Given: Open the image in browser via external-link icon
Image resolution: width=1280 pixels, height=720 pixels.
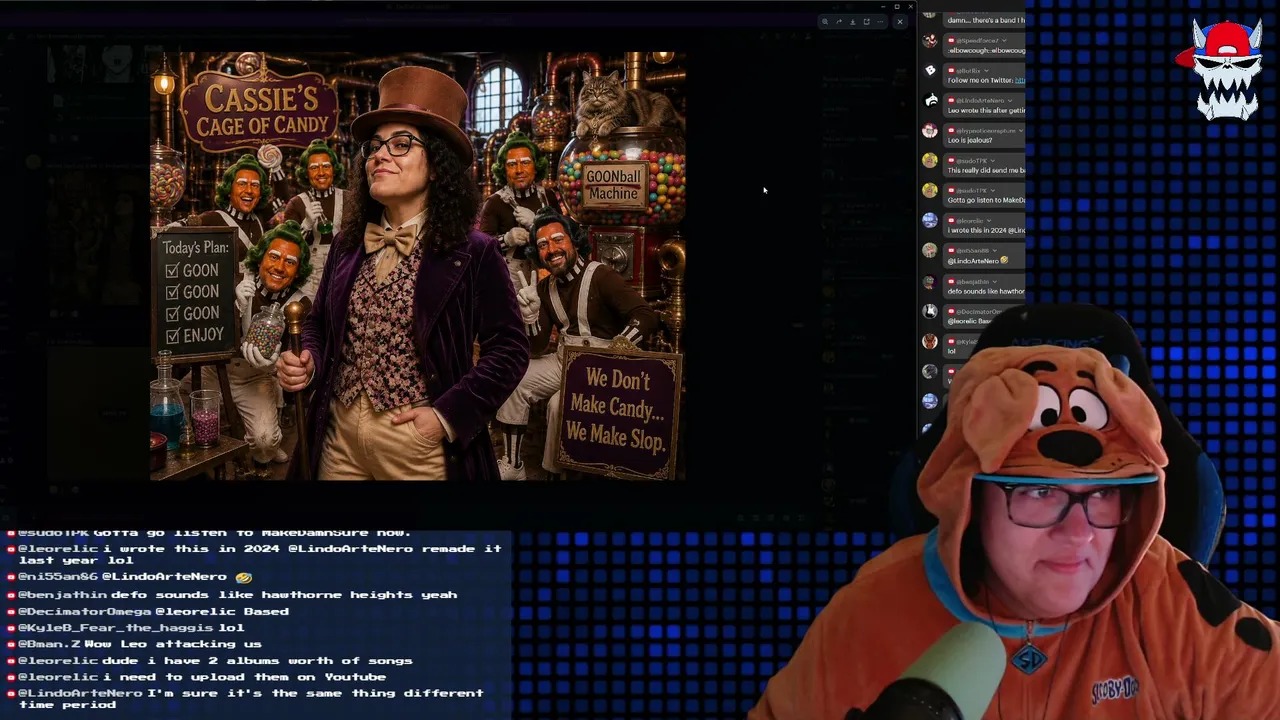Looking at the screenshot, I should coord(866,21).
